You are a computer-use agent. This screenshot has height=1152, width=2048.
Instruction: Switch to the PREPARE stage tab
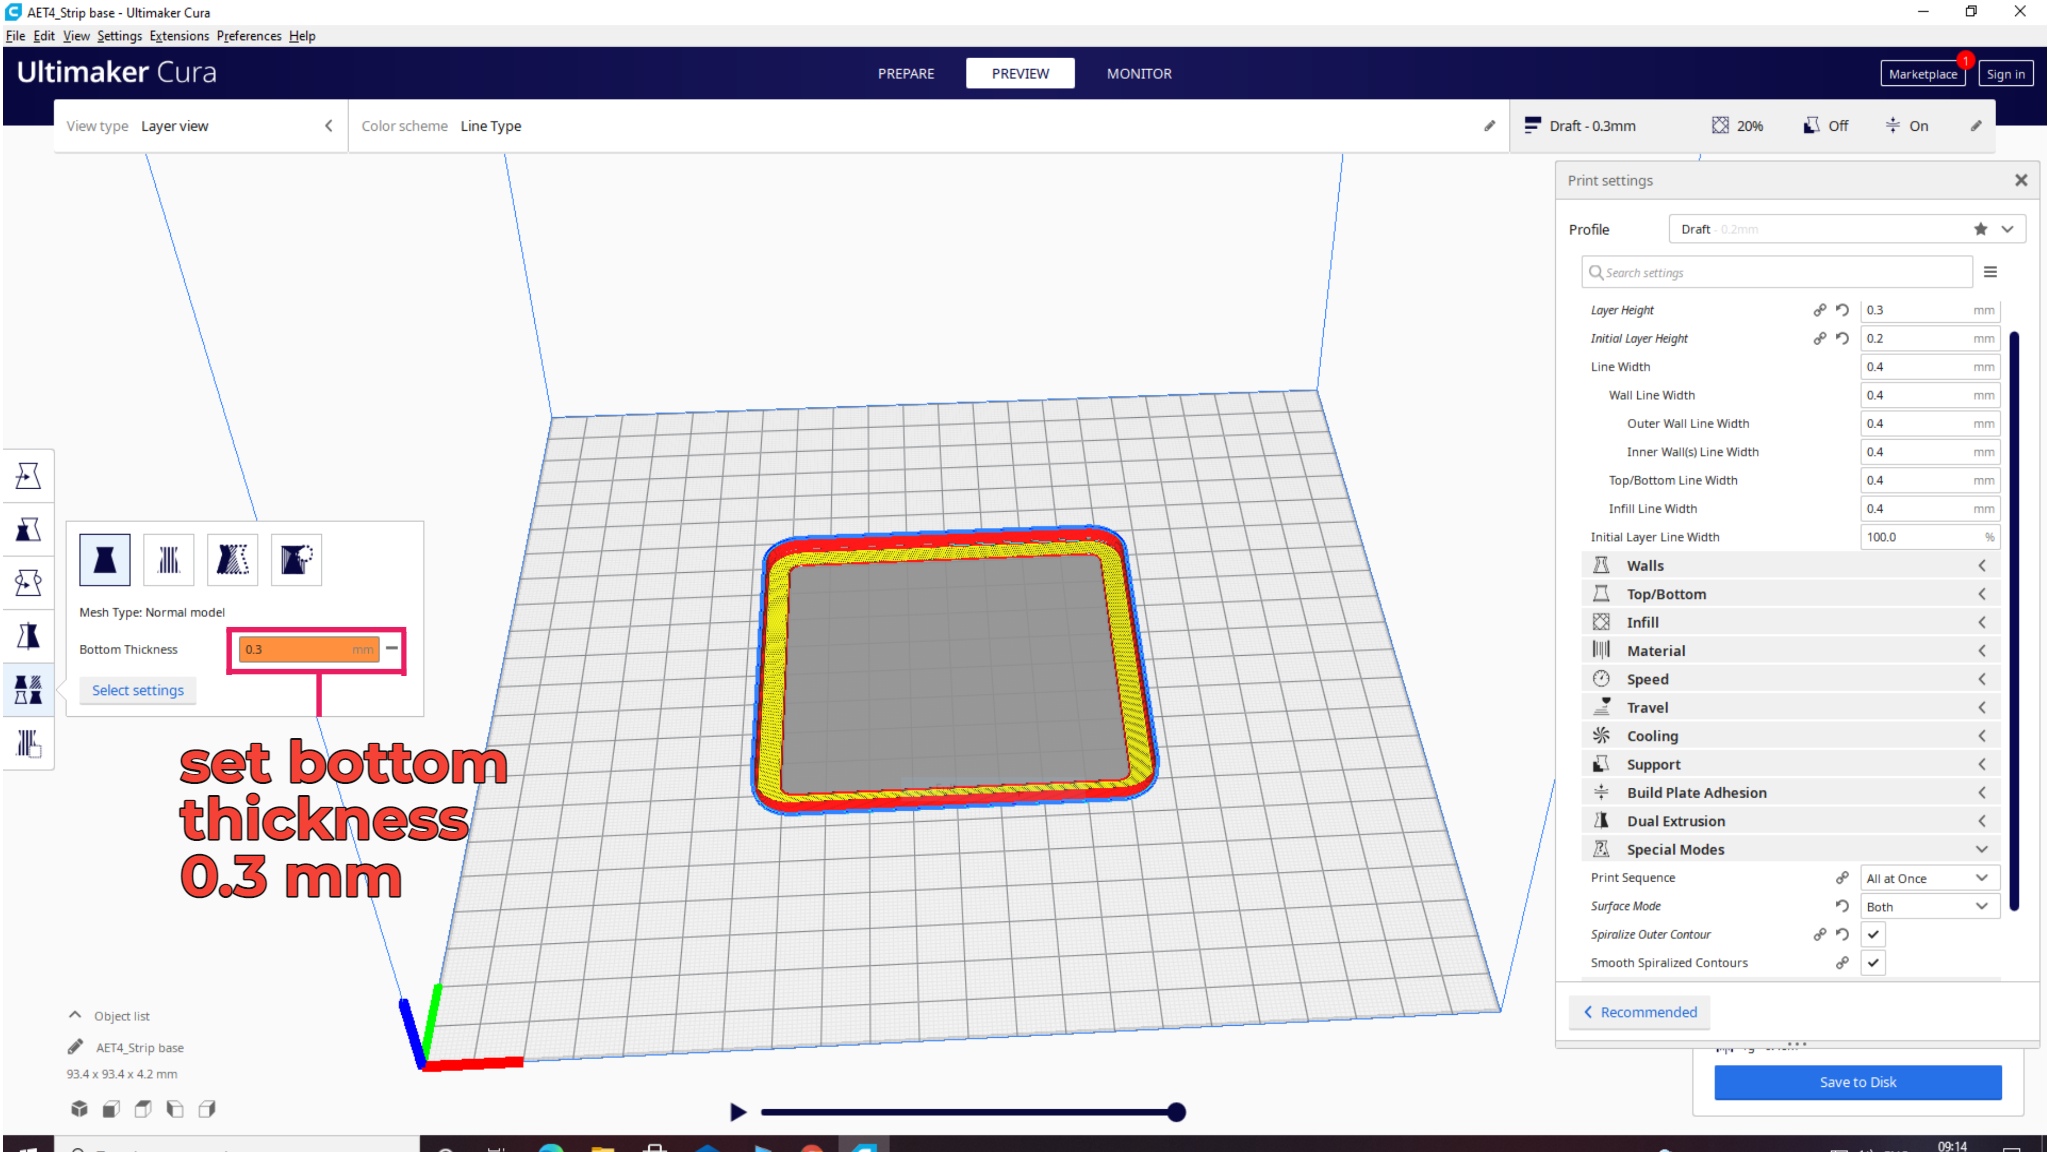[906, 73]
